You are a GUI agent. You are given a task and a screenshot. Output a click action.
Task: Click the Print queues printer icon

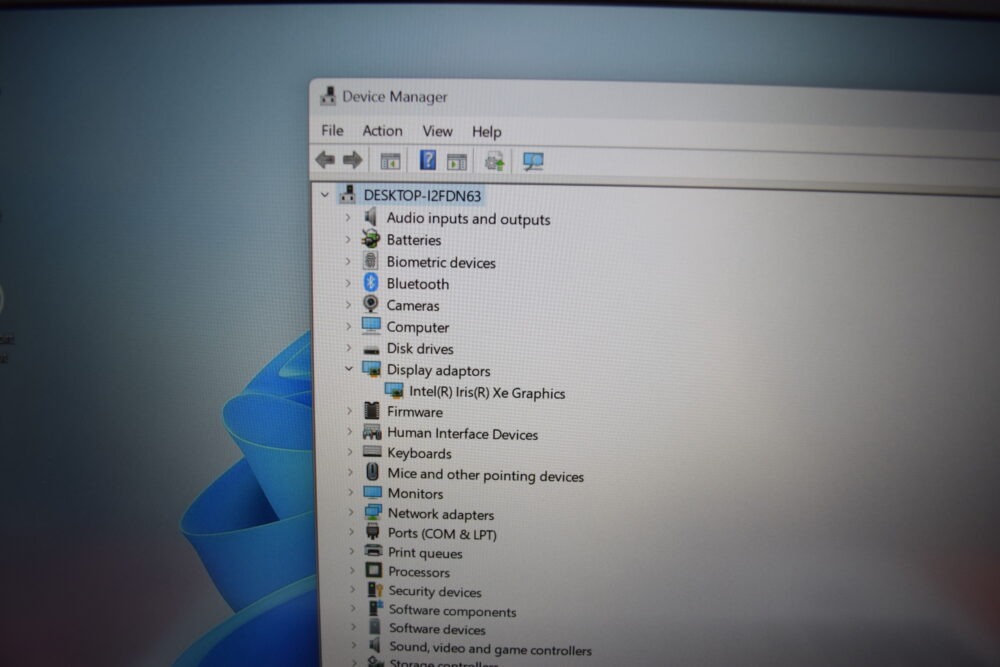(374, 551)
